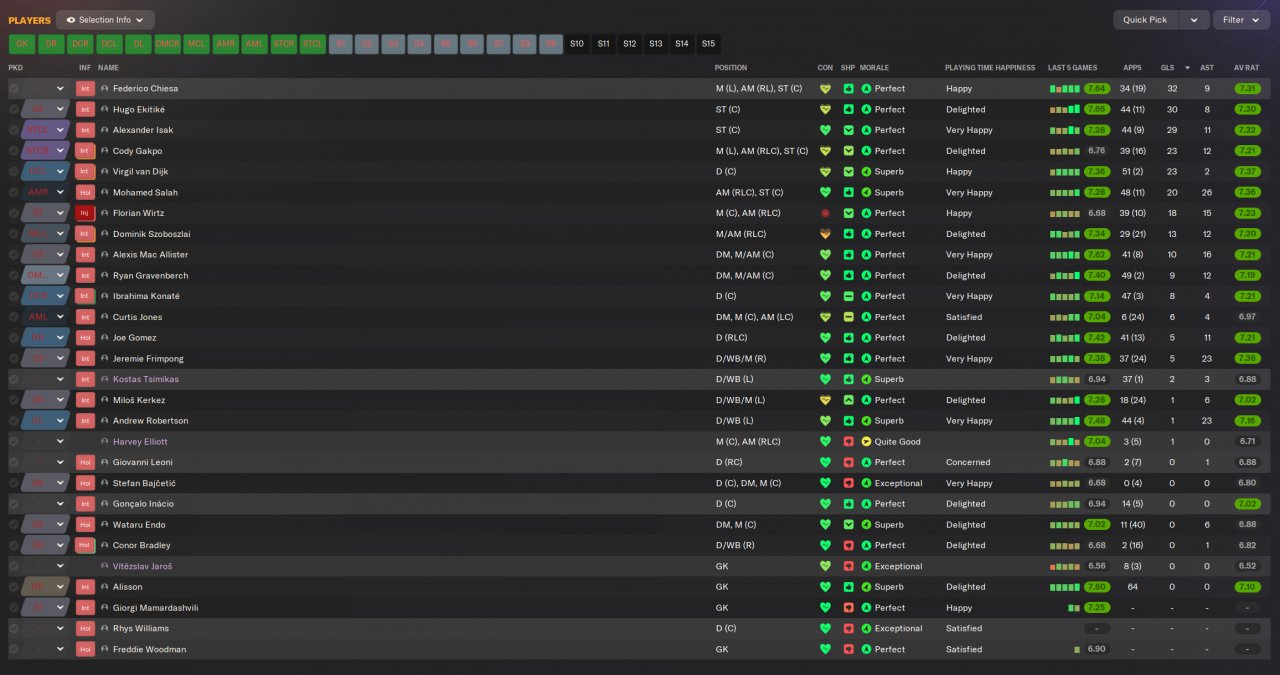The width and height of the screenshot is (1280, 675).
Task: Click the Int status icon for Alisson
Action: (x=85, y=587)
